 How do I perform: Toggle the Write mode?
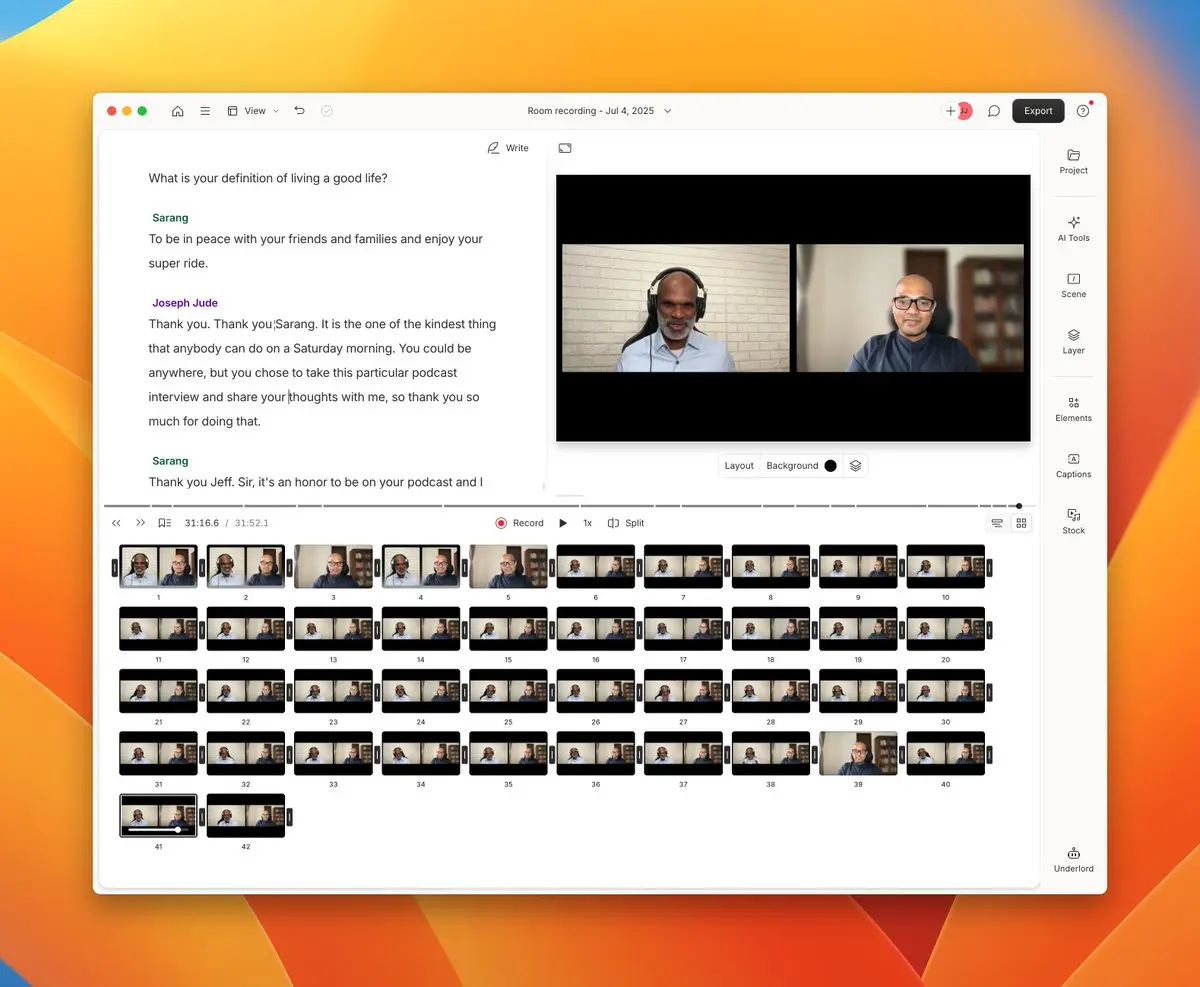click(x=508, y=148)
